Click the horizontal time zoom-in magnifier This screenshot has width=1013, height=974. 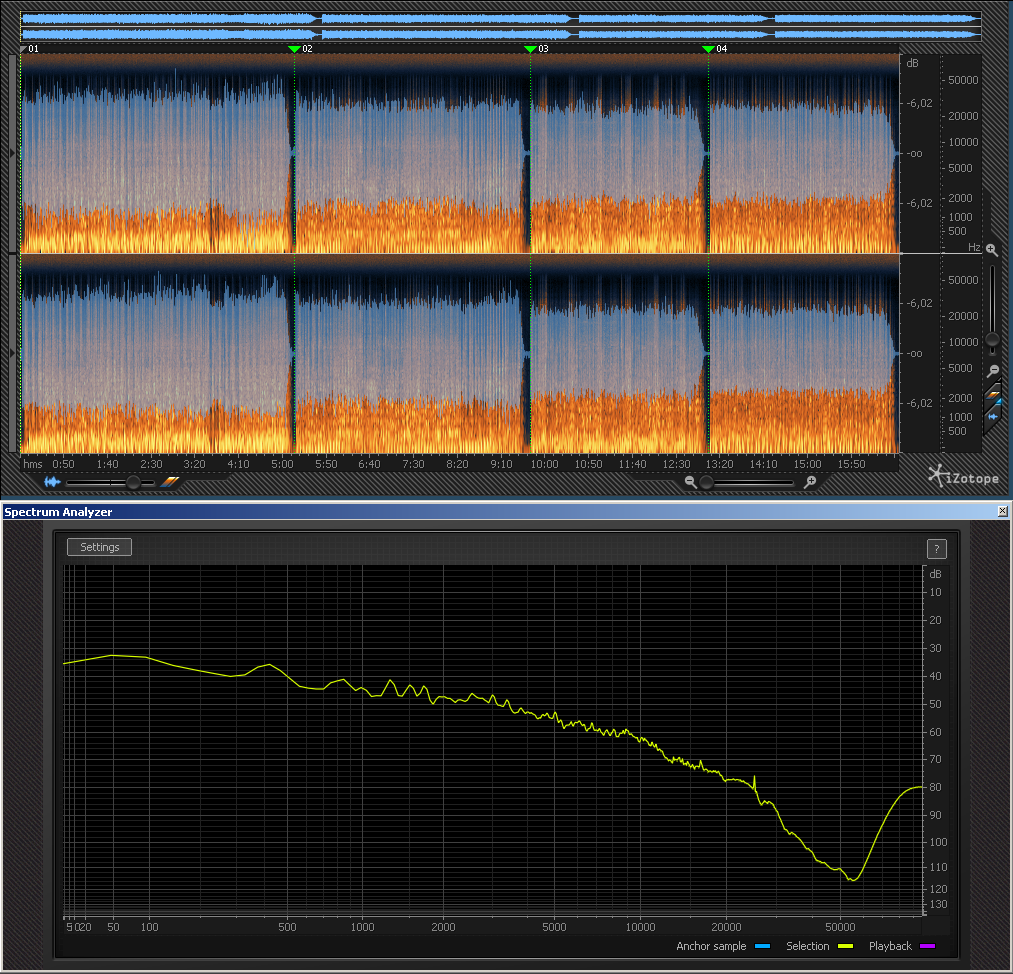(810, 482)
